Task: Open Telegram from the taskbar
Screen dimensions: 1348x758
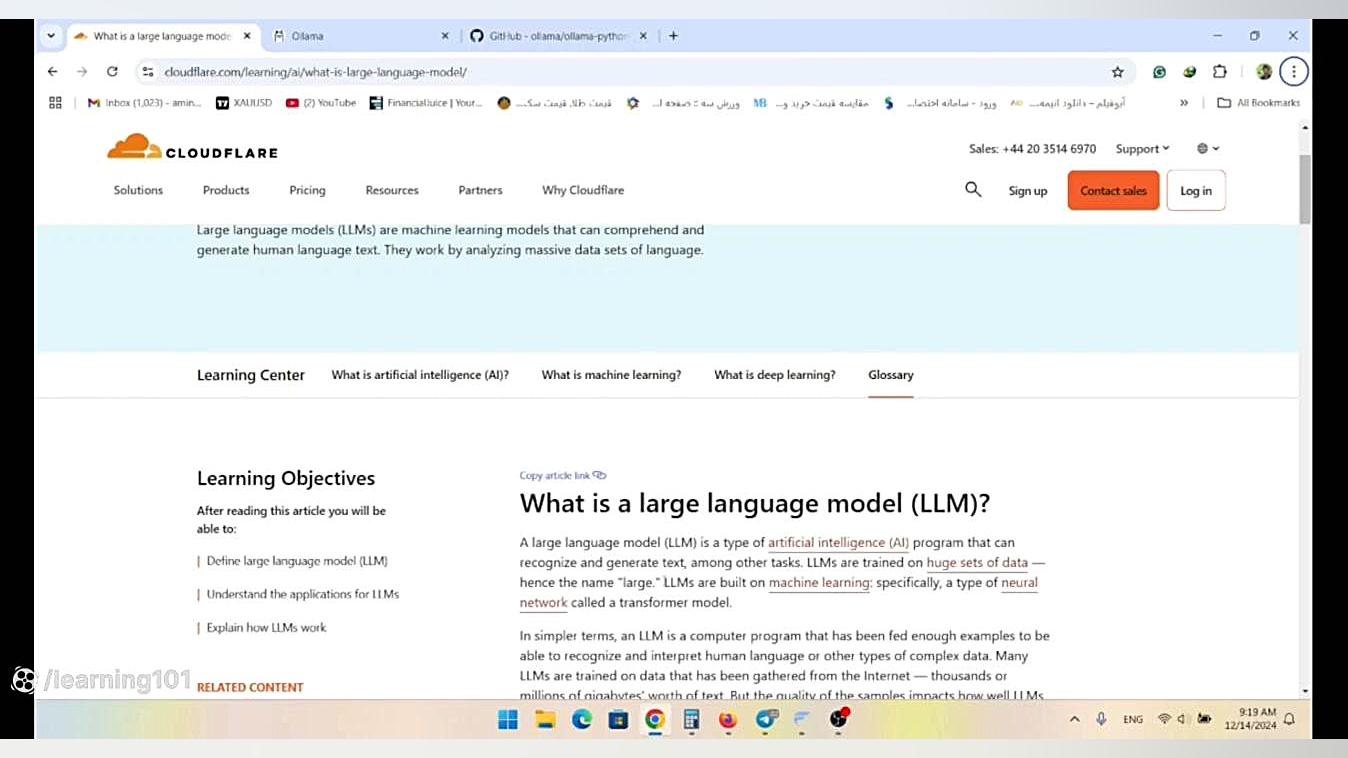Action: click(767, 719)
